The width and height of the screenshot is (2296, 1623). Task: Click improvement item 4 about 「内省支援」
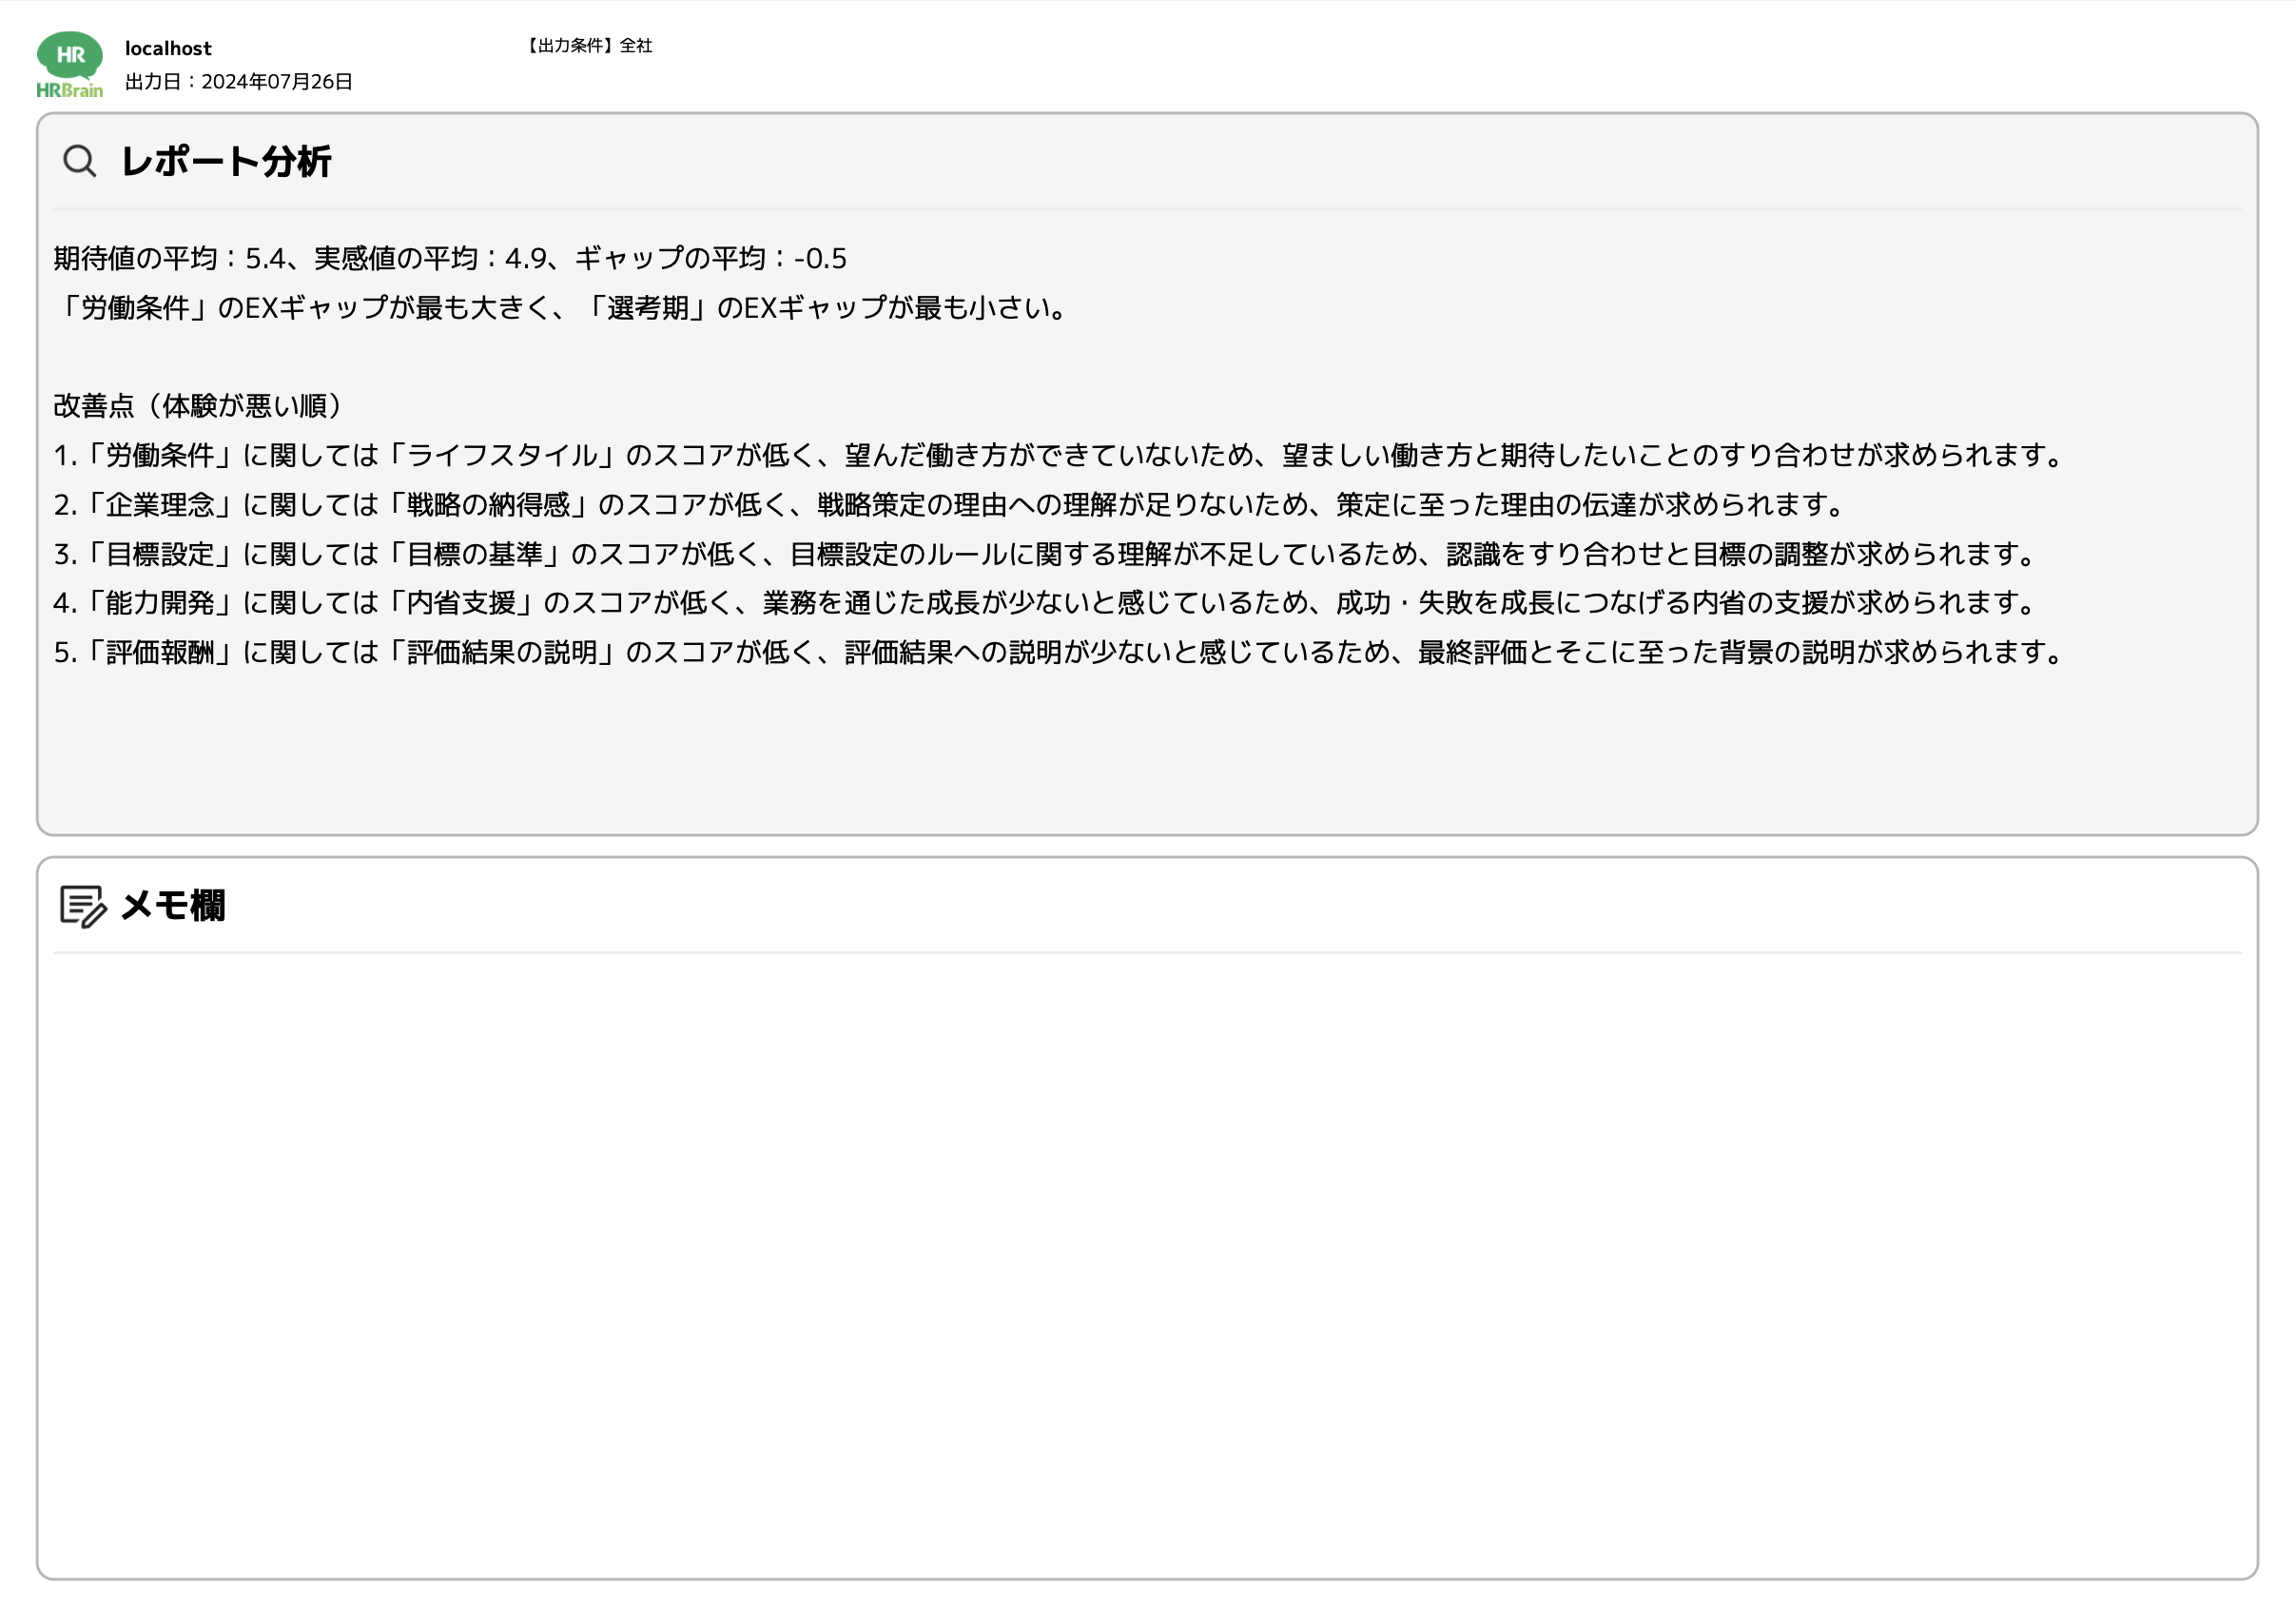[1045, 603]
